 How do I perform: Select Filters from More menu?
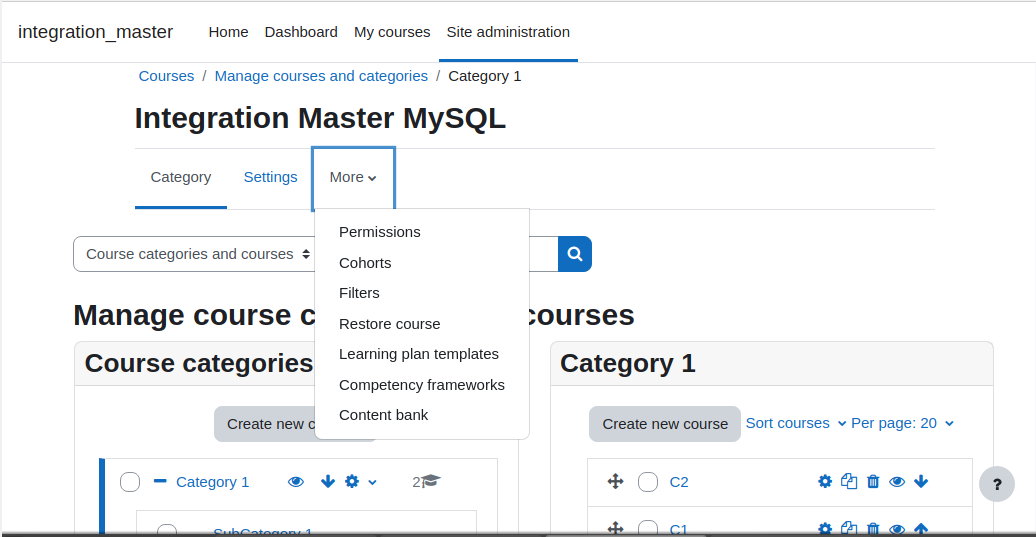[359, 293]
